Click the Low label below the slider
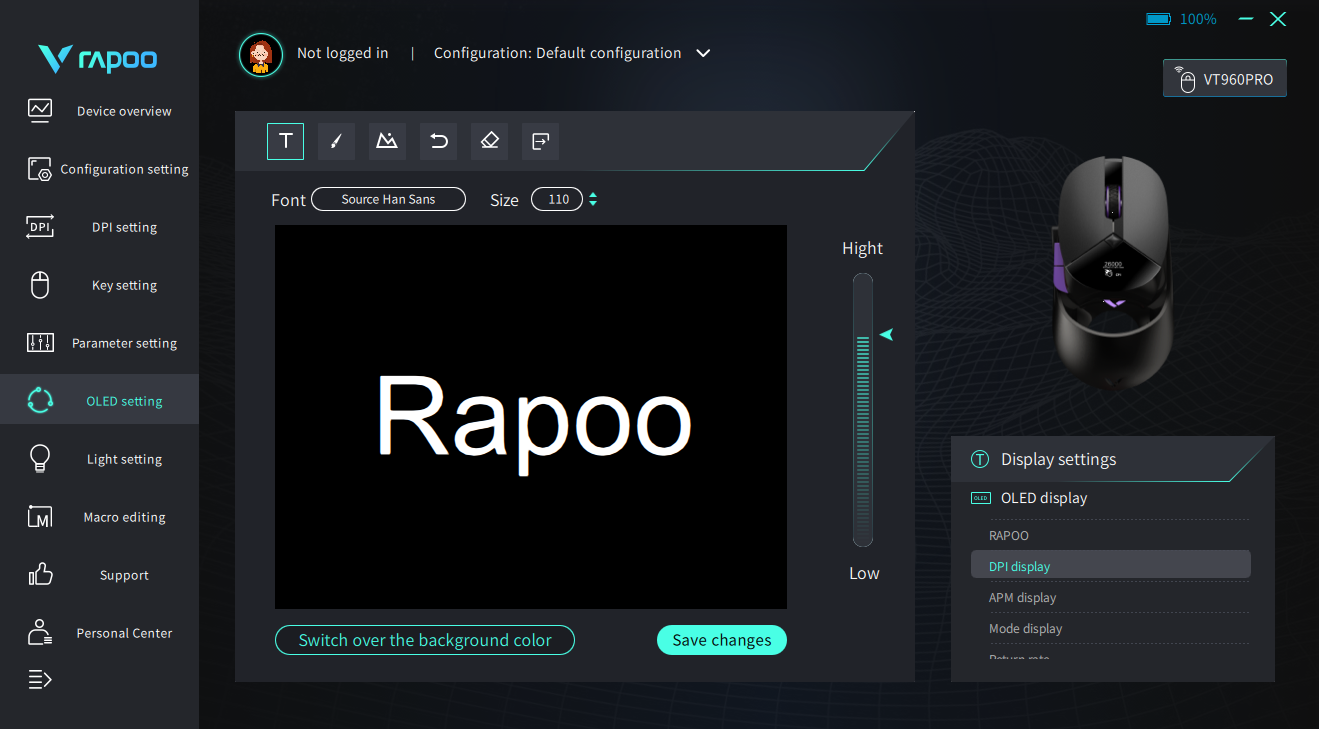This screenshot has width=1319, height=729. pos(864,573)
